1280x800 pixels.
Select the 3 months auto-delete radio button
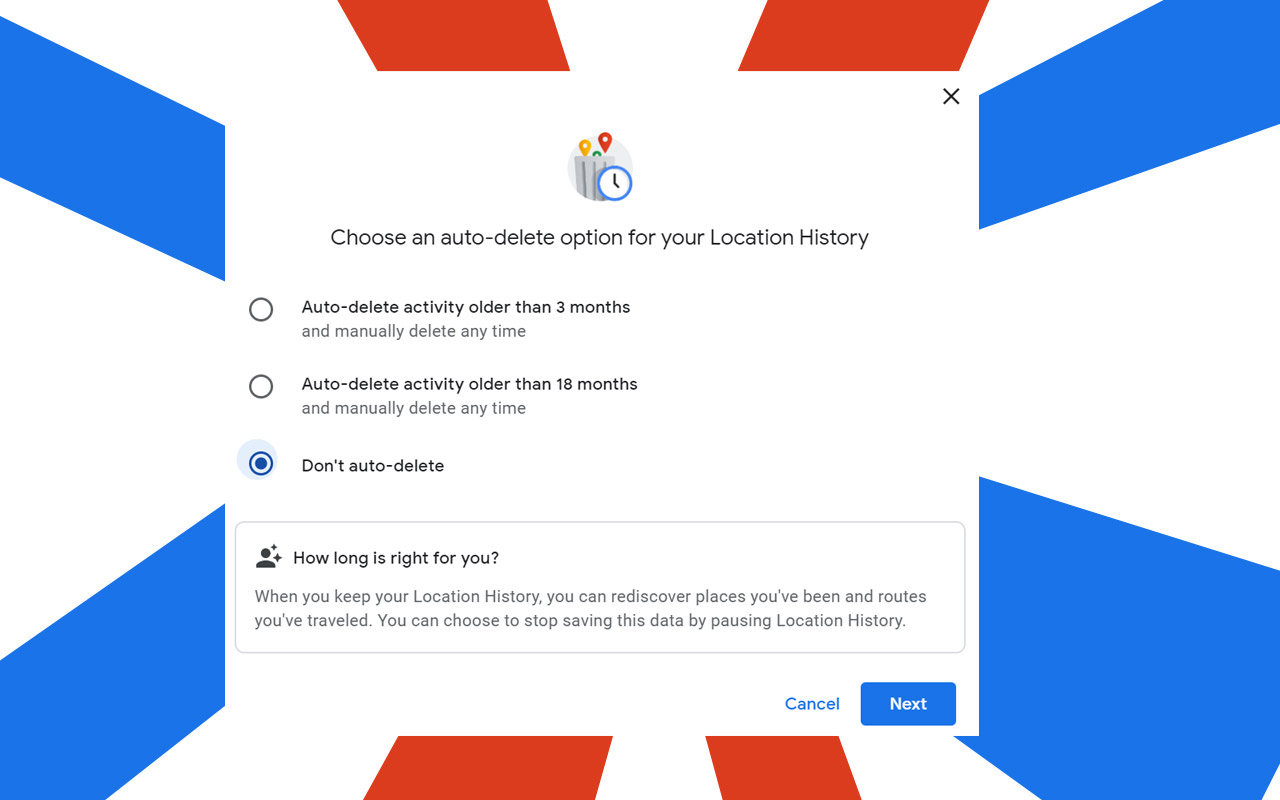(x=261, y=310)
